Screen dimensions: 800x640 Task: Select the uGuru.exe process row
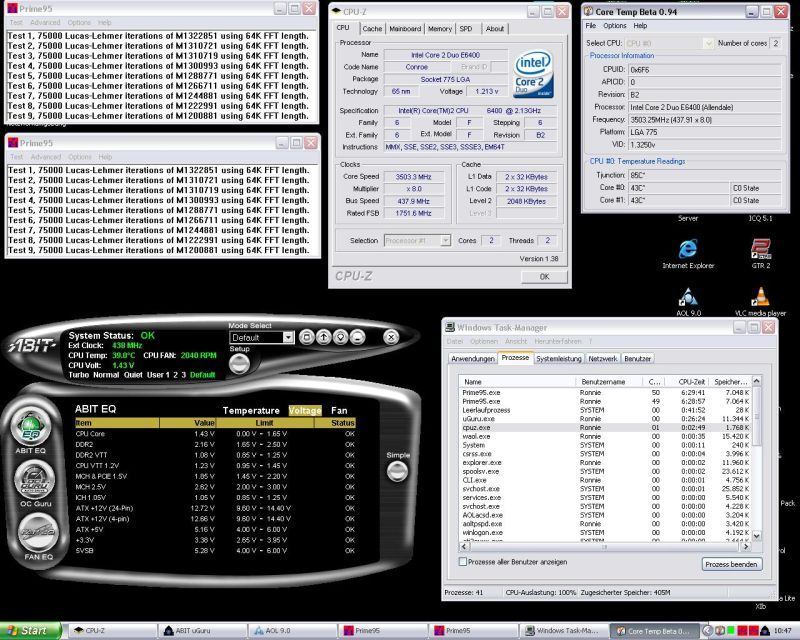(605, 419)
